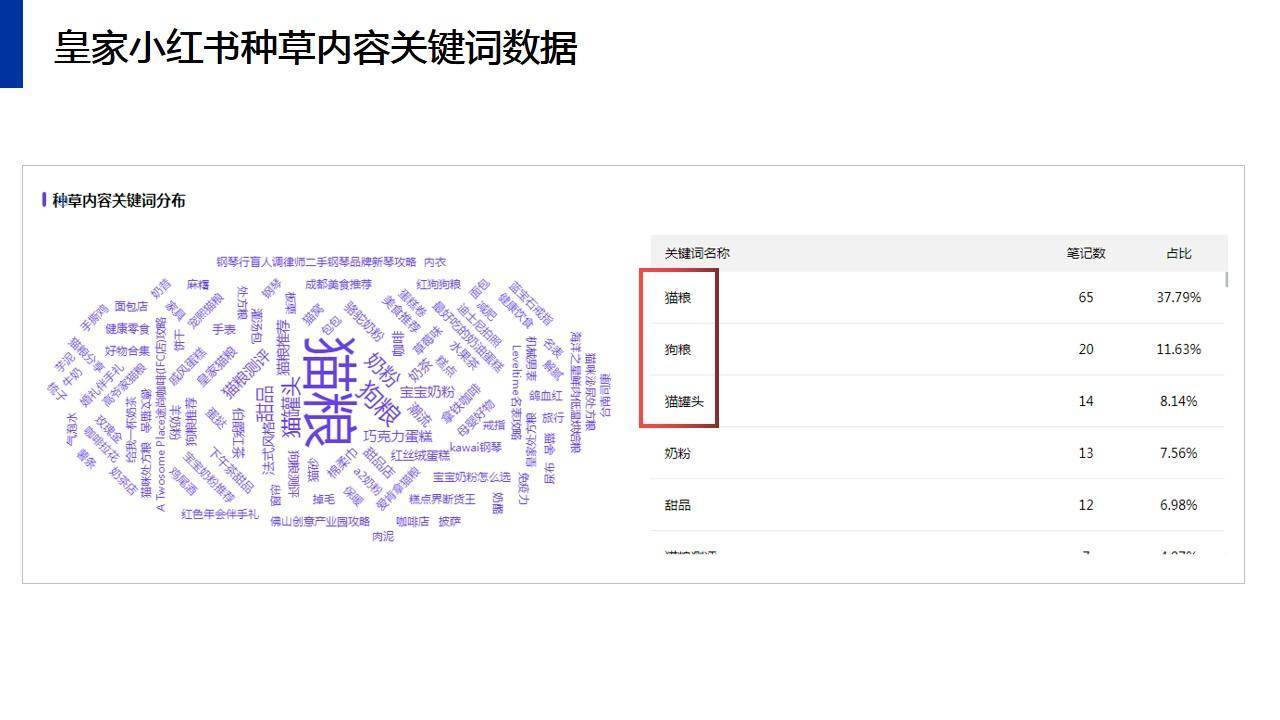Click 红丝绒蛋糕 in the word cloud
Image resolution: width=1280 pixels, height=720 pixels.
[x=420, y=455]
